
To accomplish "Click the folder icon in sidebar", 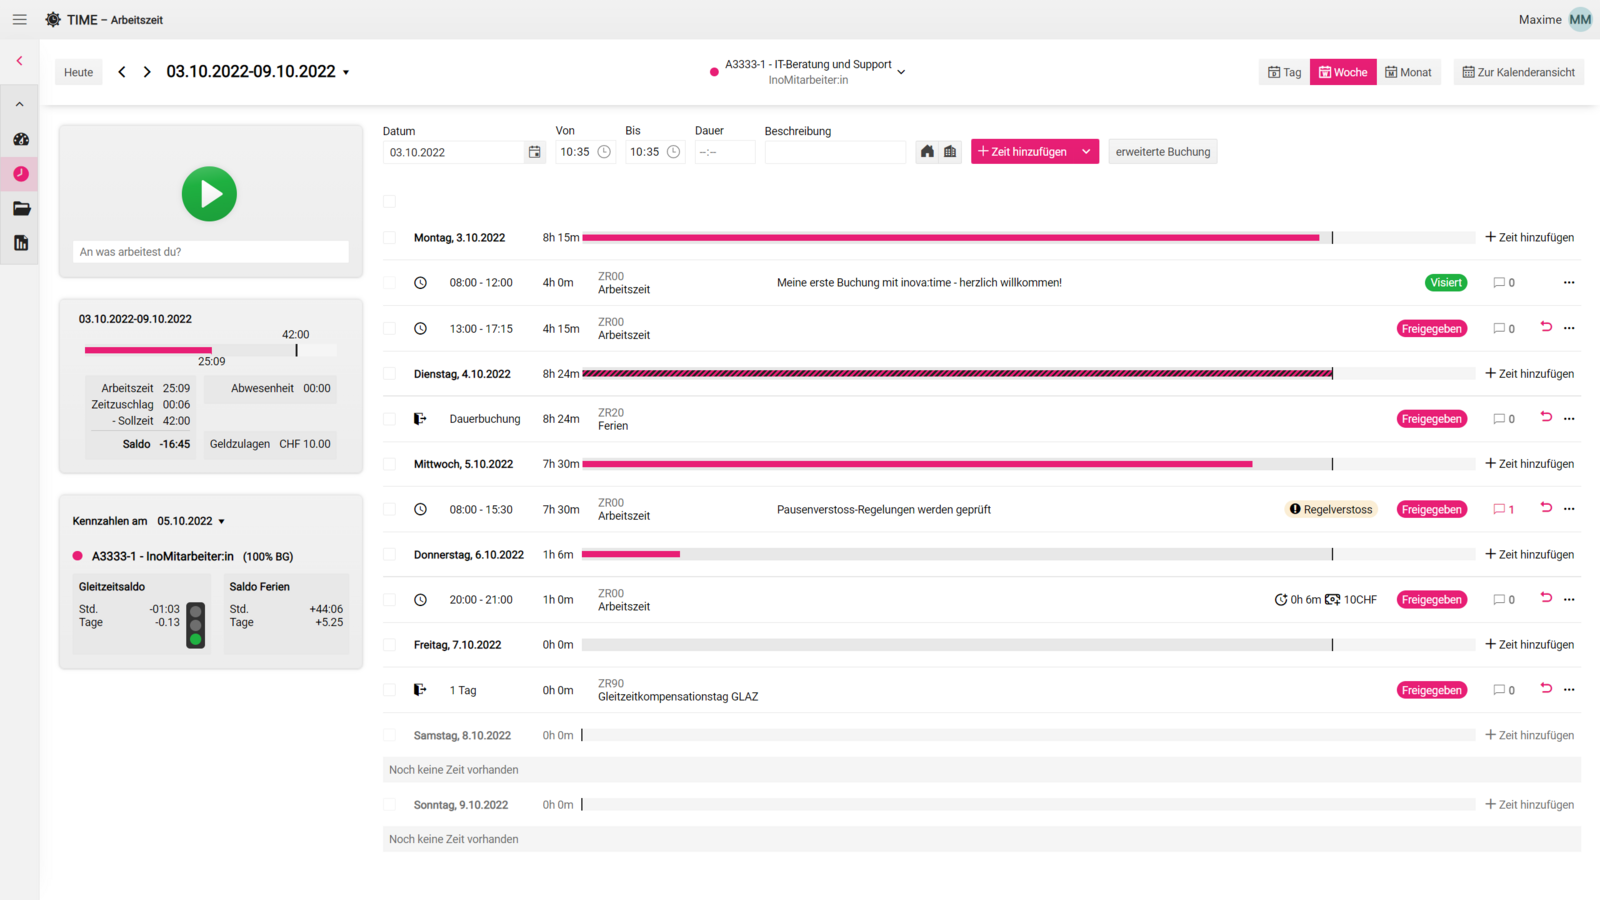I will [21, 208].
